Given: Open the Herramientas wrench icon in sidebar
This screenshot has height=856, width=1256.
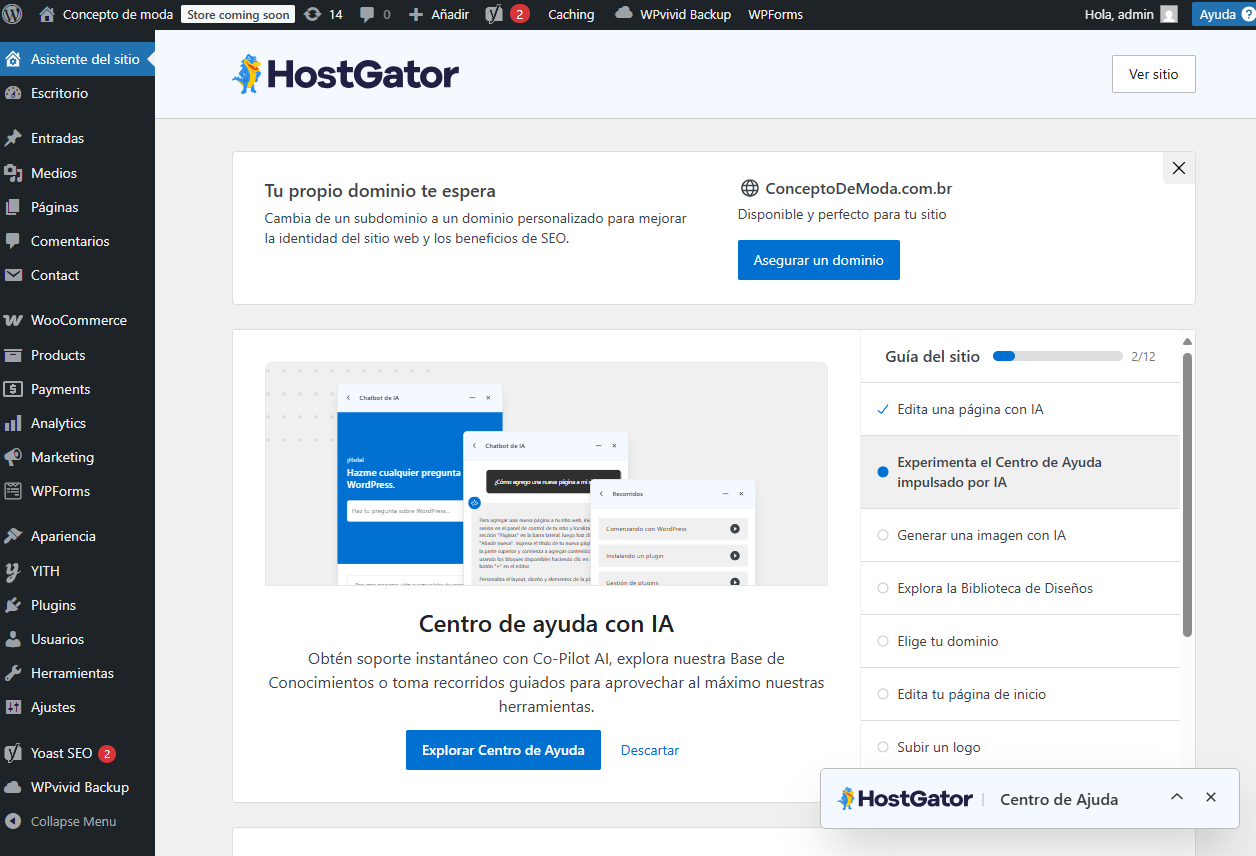Looking at the screenshot, I should coord(13,673).
